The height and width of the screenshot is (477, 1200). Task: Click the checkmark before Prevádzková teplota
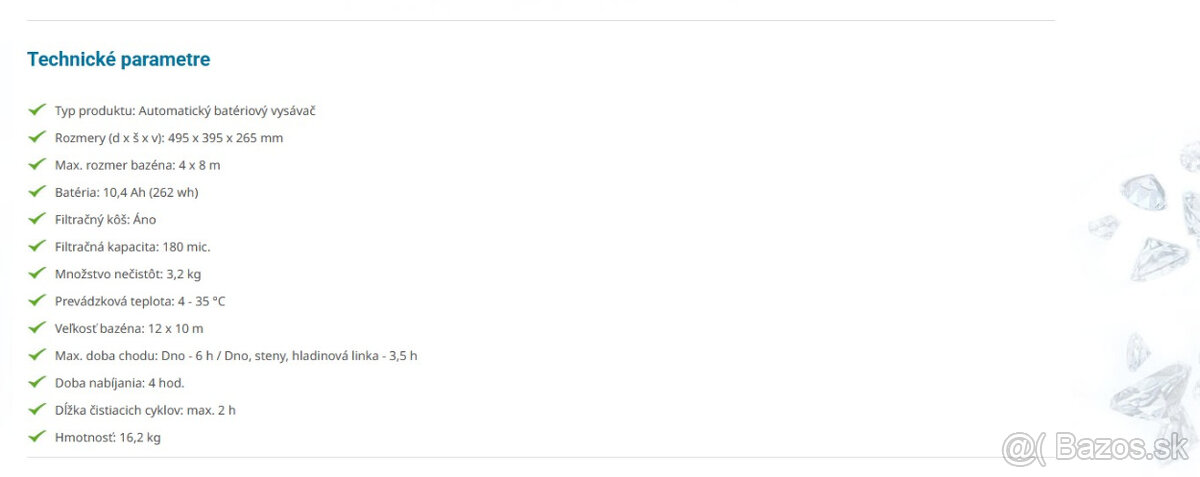point(37,300)
